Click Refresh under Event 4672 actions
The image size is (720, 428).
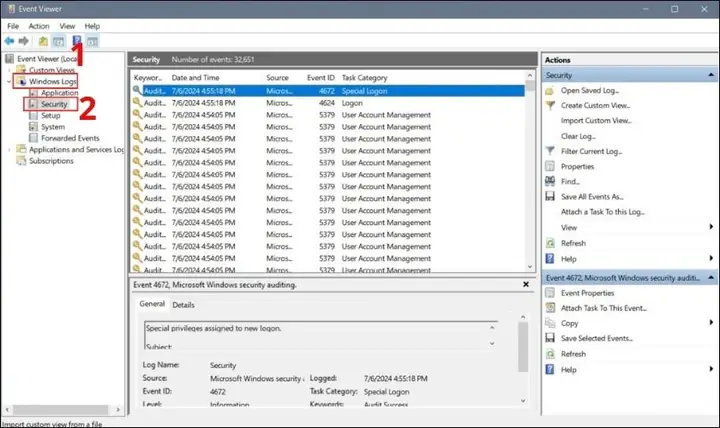[574, 354]
